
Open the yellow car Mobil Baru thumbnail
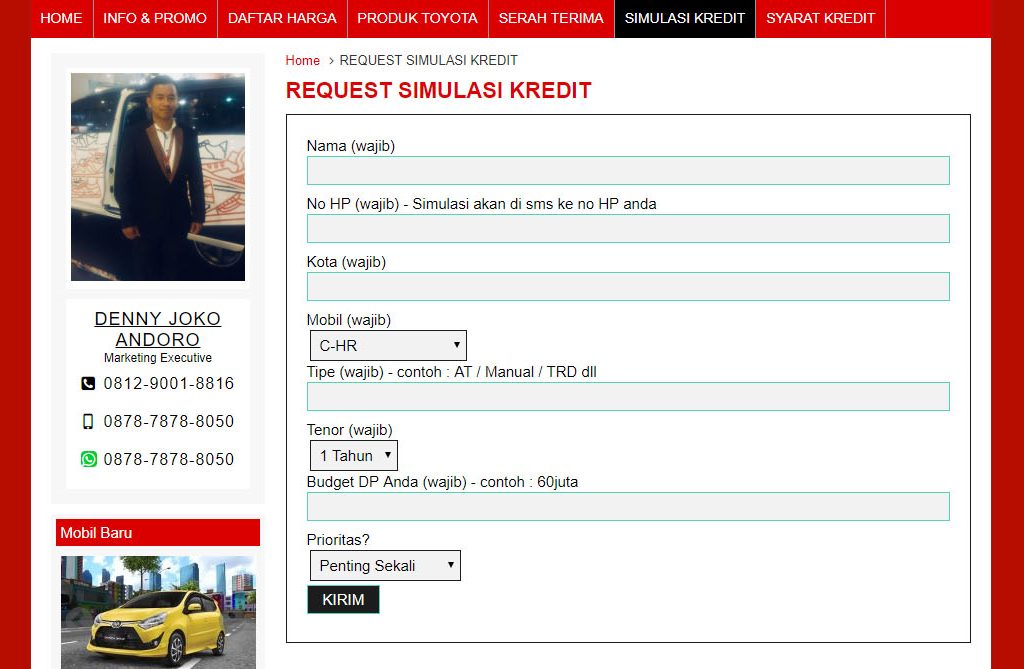(x=158, y=612)
